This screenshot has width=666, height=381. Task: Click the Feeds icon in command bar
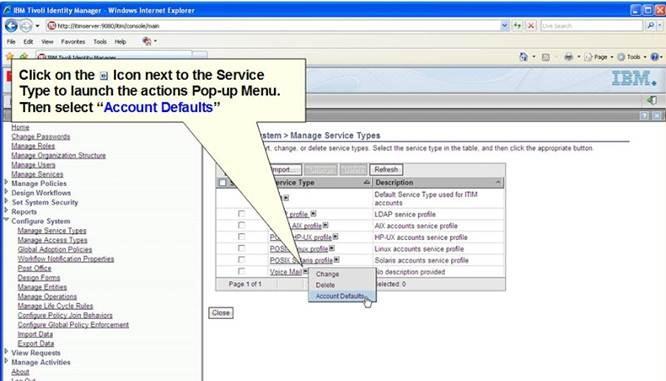[x=546, y=57]
